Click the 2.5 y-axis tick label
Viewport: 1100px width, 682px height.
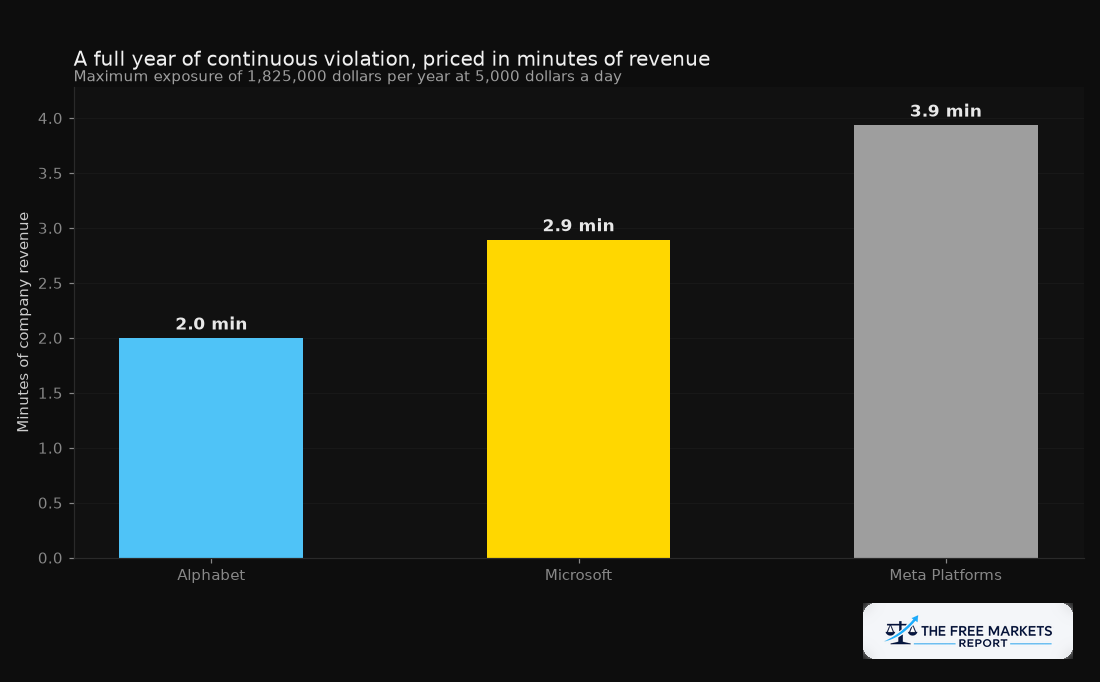pyautogui.click(x=50, y=284)
